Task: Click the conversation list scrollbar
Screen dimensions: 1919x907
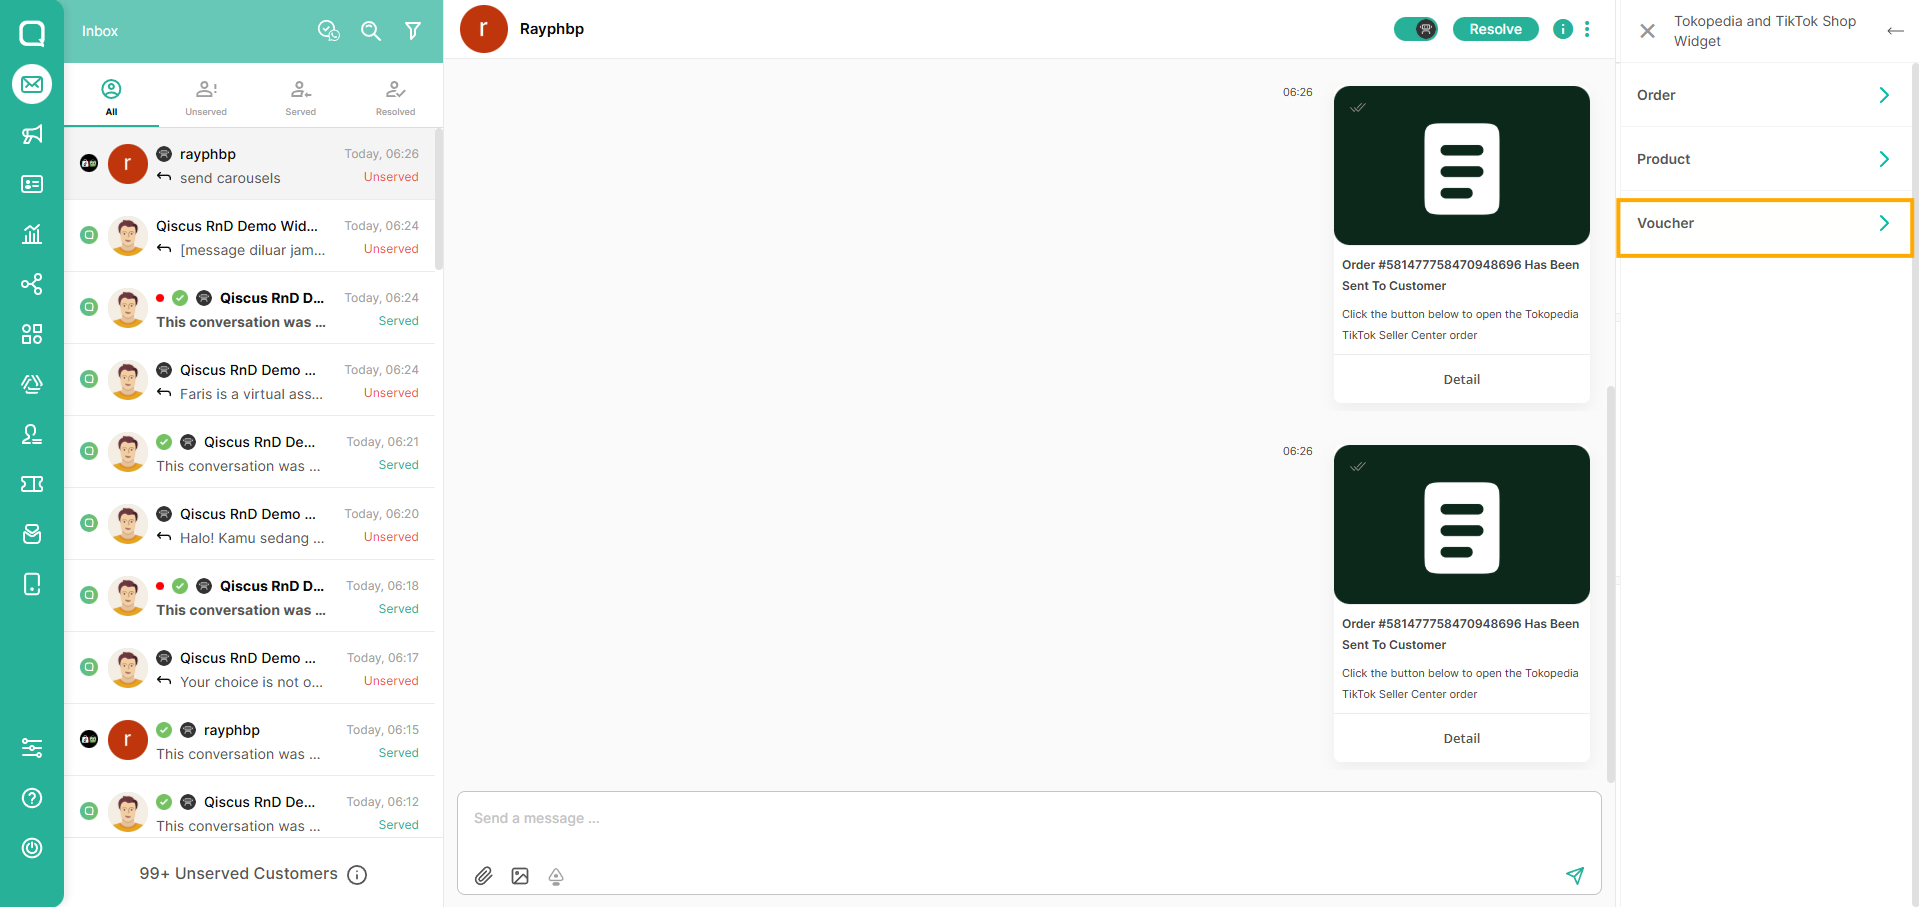Action: (439, 199)
